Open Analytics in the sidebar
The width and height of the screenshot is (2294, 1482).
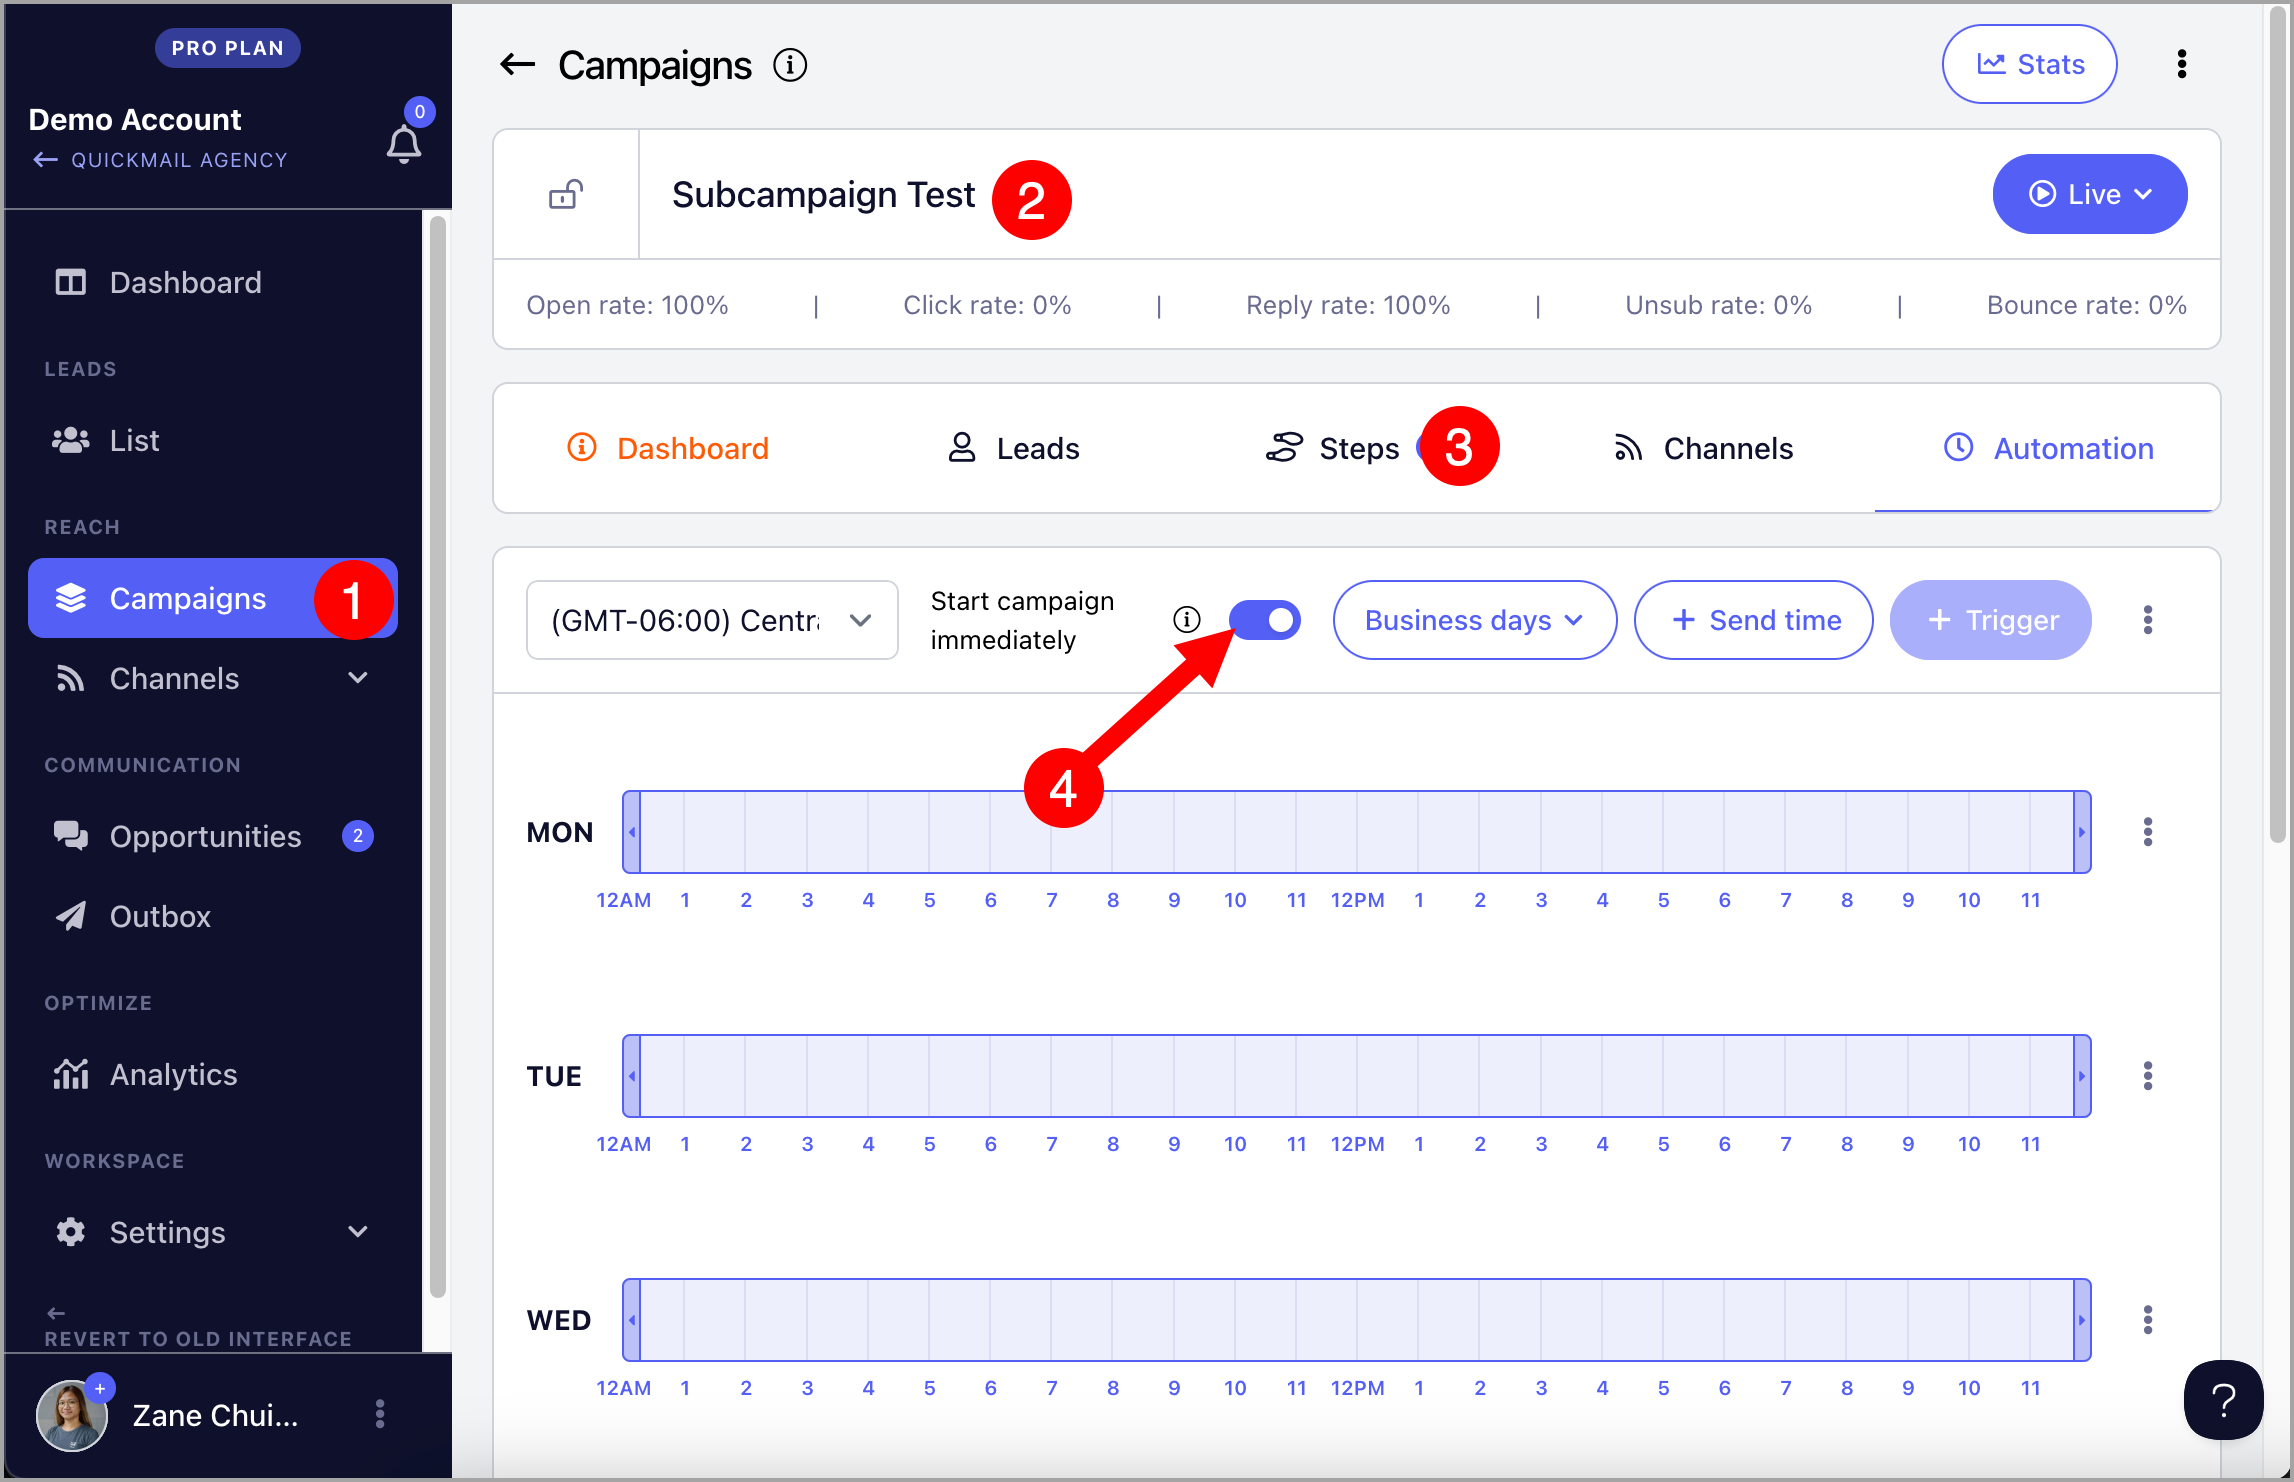(212, 1074)
